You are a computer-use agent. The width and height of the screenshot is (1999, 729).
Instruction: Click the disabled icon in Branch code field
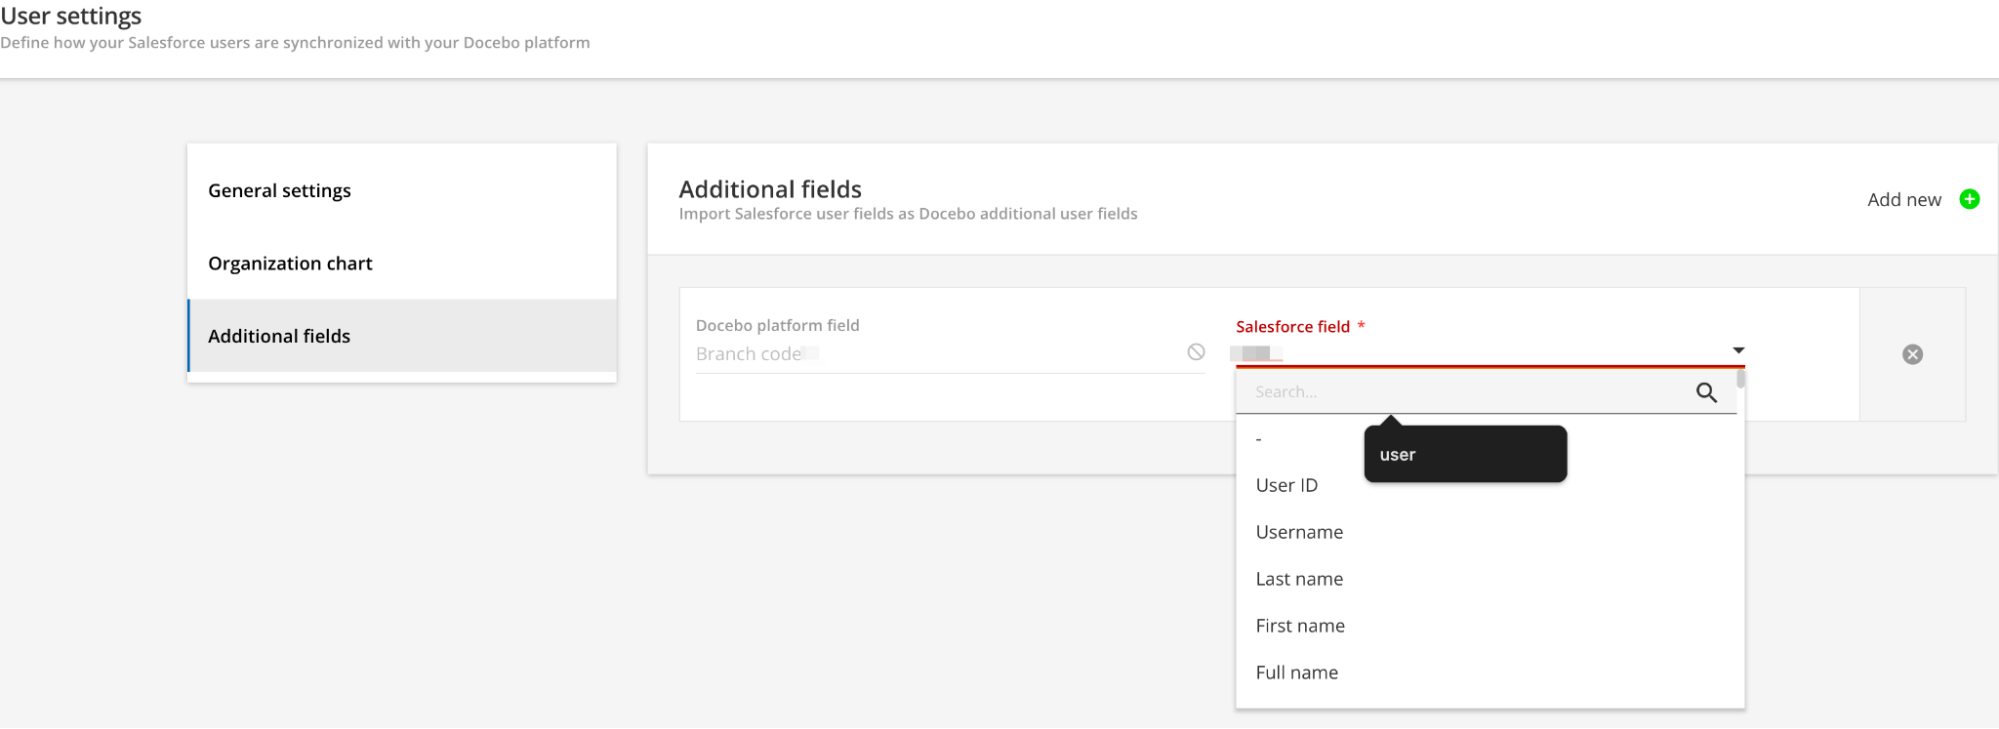tap(1196, 352)
